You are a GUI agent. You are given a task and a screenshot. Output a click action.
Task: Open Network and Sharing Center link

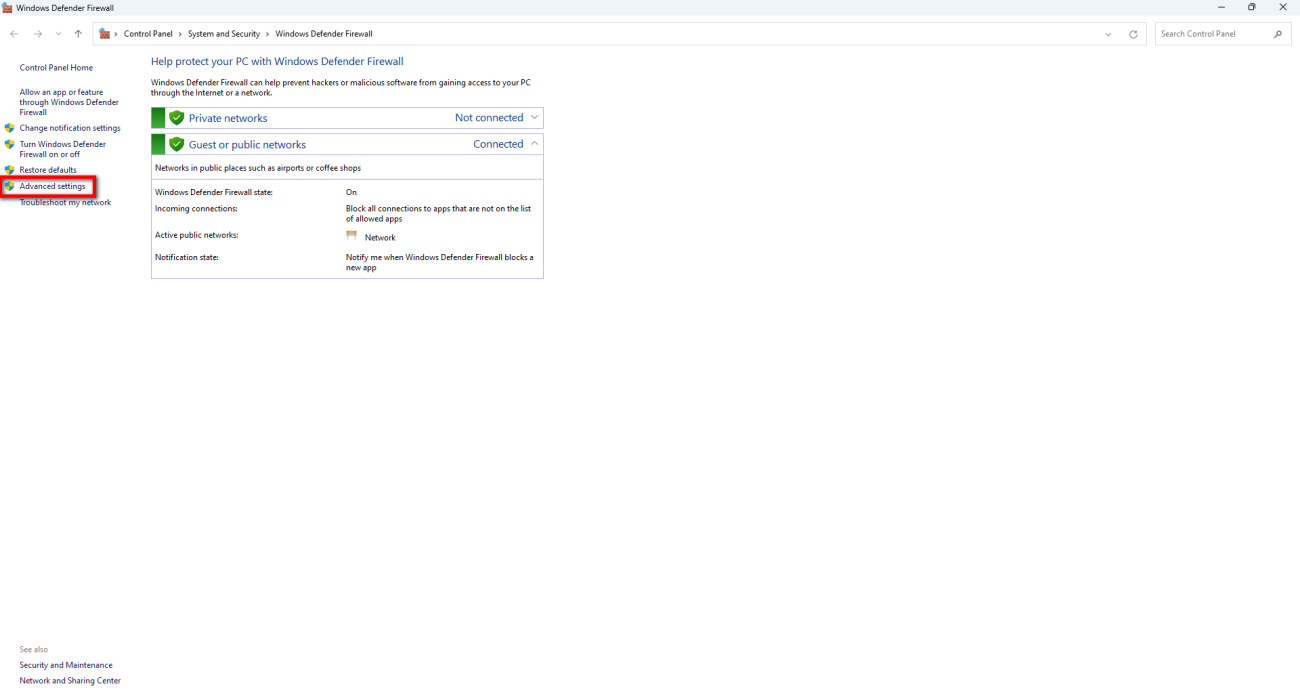70,681
